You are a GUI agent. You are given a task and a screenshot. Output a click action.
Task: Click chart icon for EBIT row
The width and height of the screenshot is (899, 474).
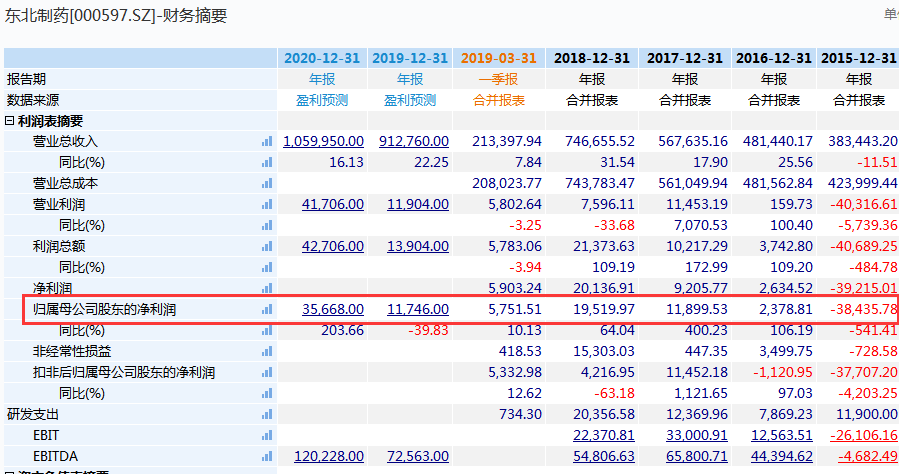(x=267, y=436)
